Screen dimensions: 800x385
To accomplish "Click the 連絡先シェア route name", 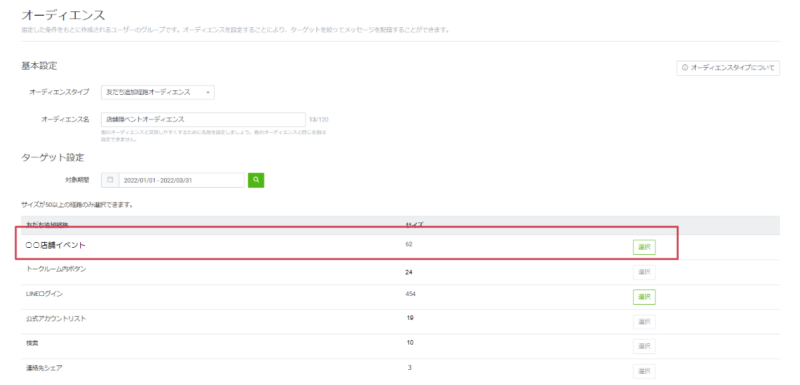I will [44, 368].
